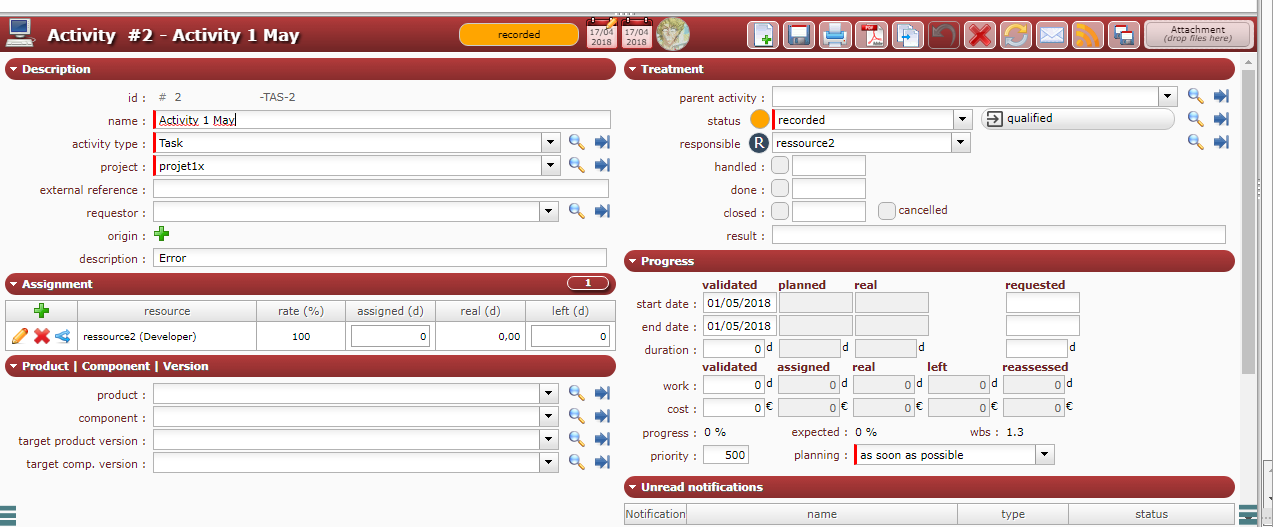Edit ressource2 assignment with pencil icon
Viewport: 1273px width, 527px height.
pyautogui.click(x=20, y=337)
